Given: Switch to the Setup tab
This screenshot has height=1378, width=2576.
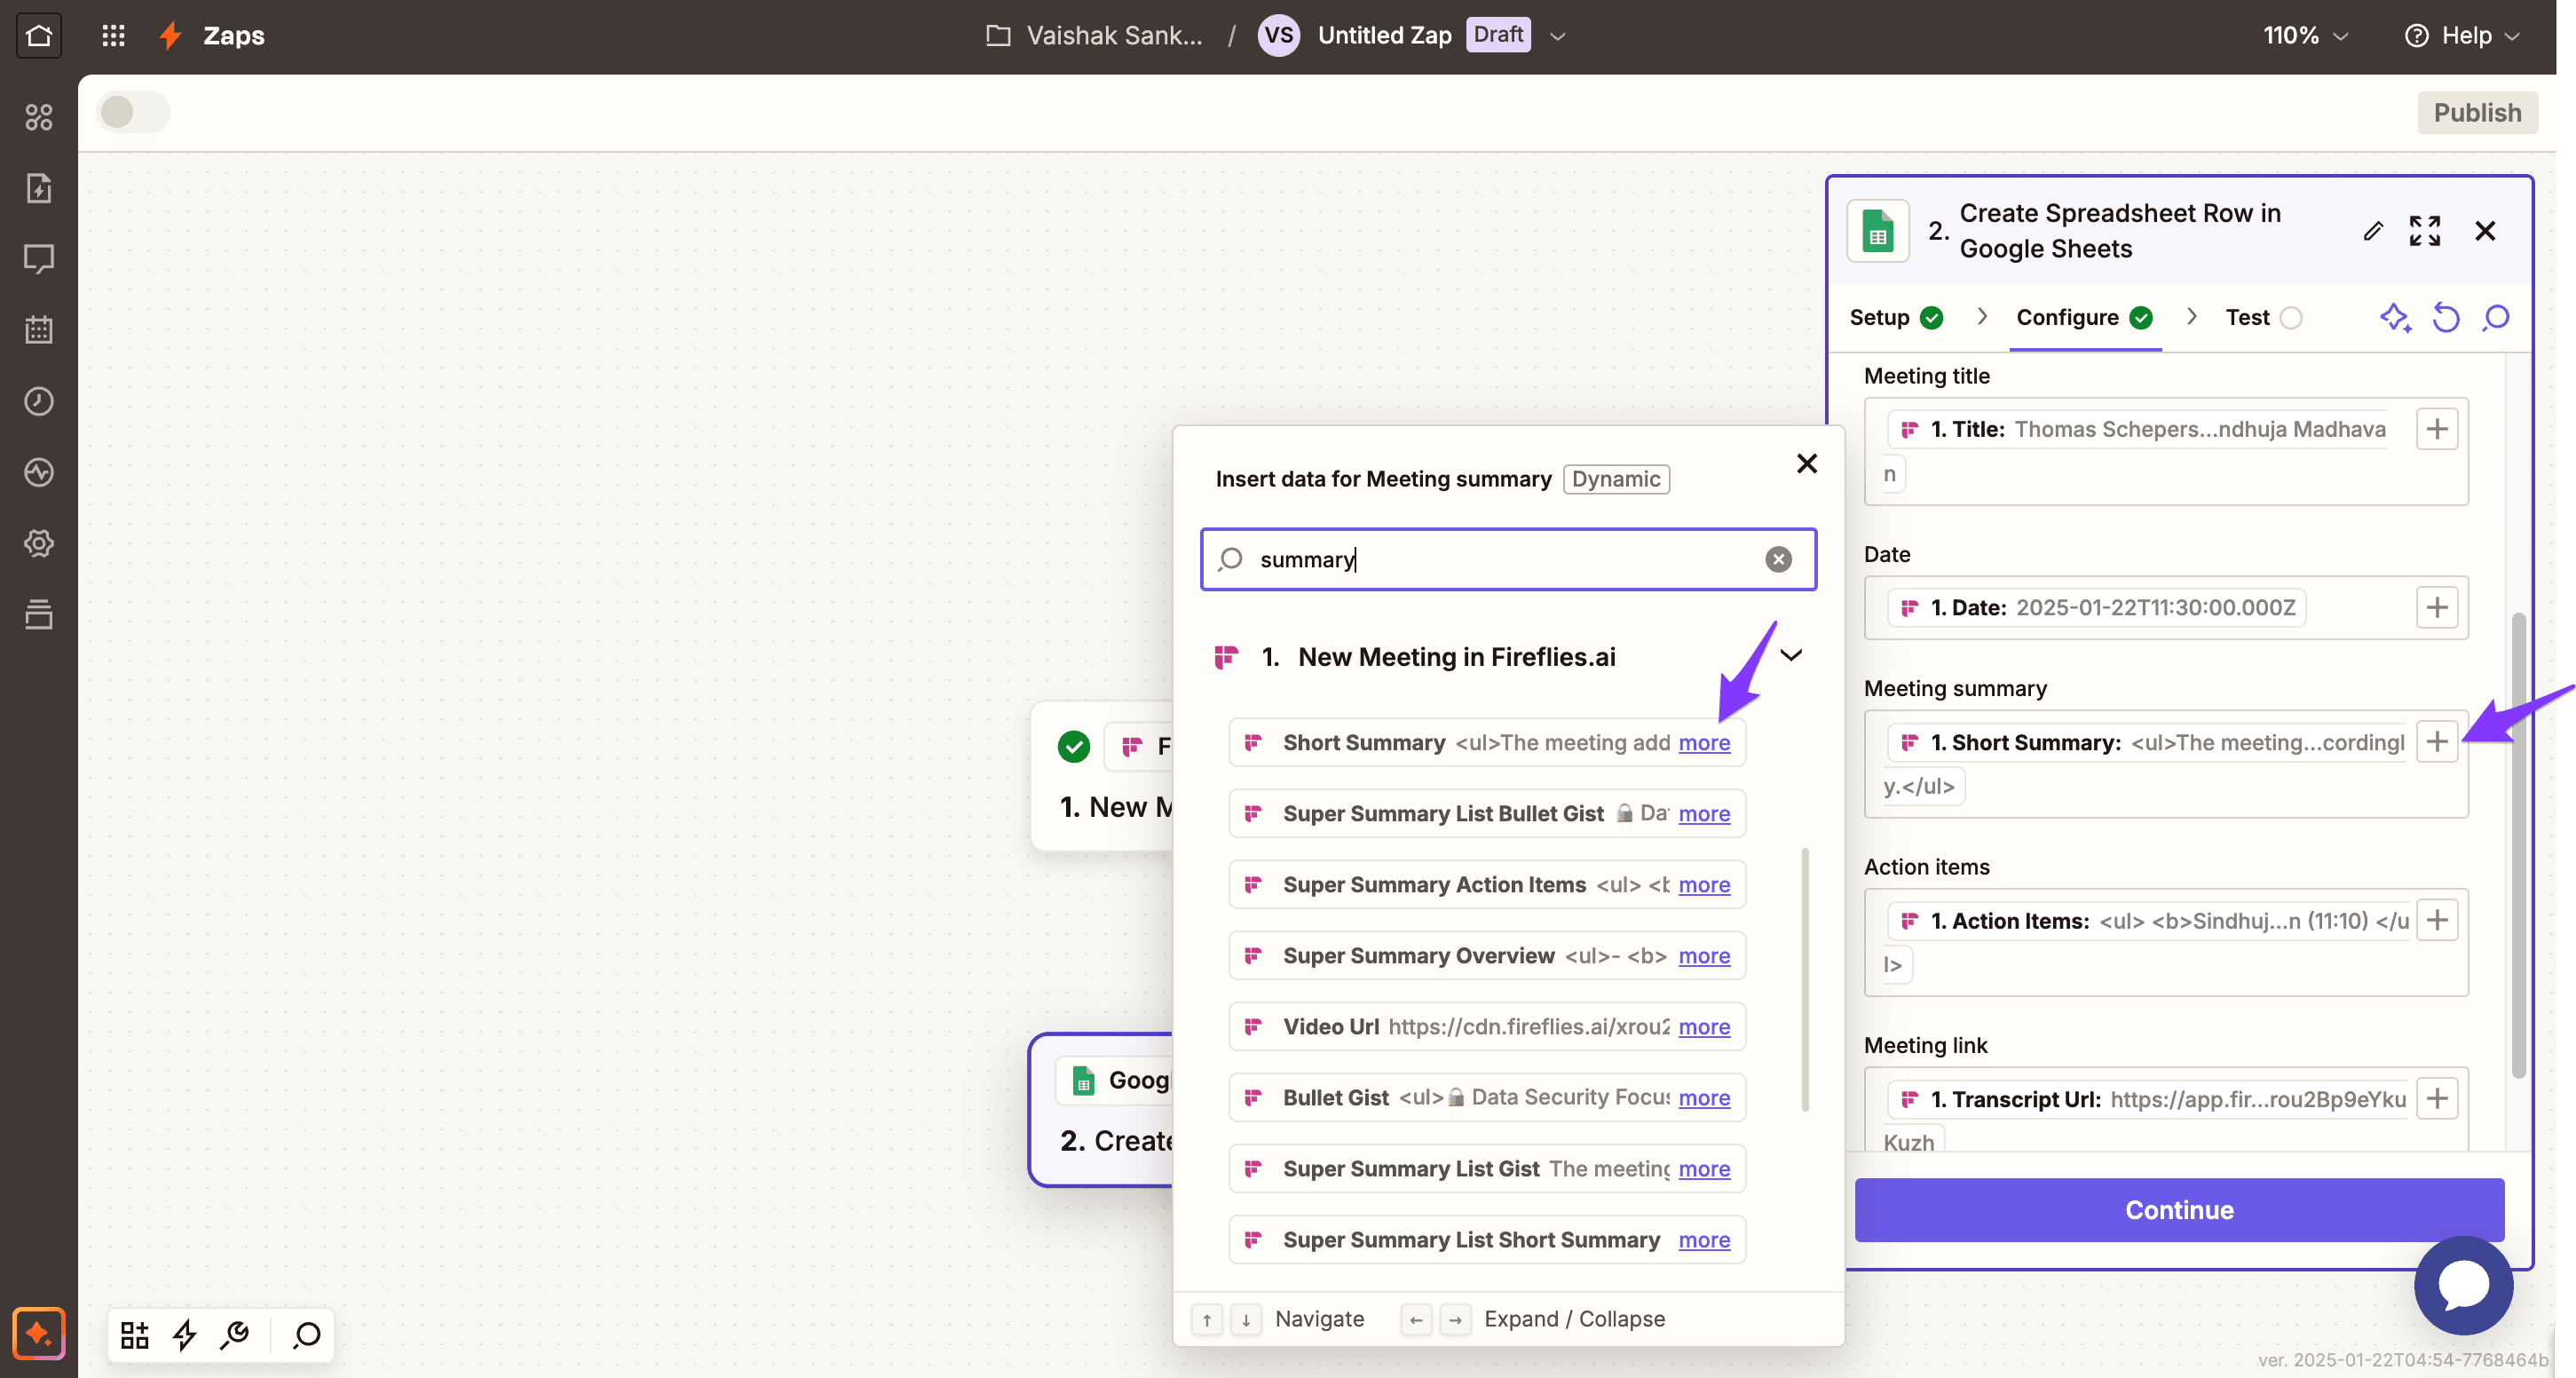Looking at the screenshot, I should [x=1896, y=318].
